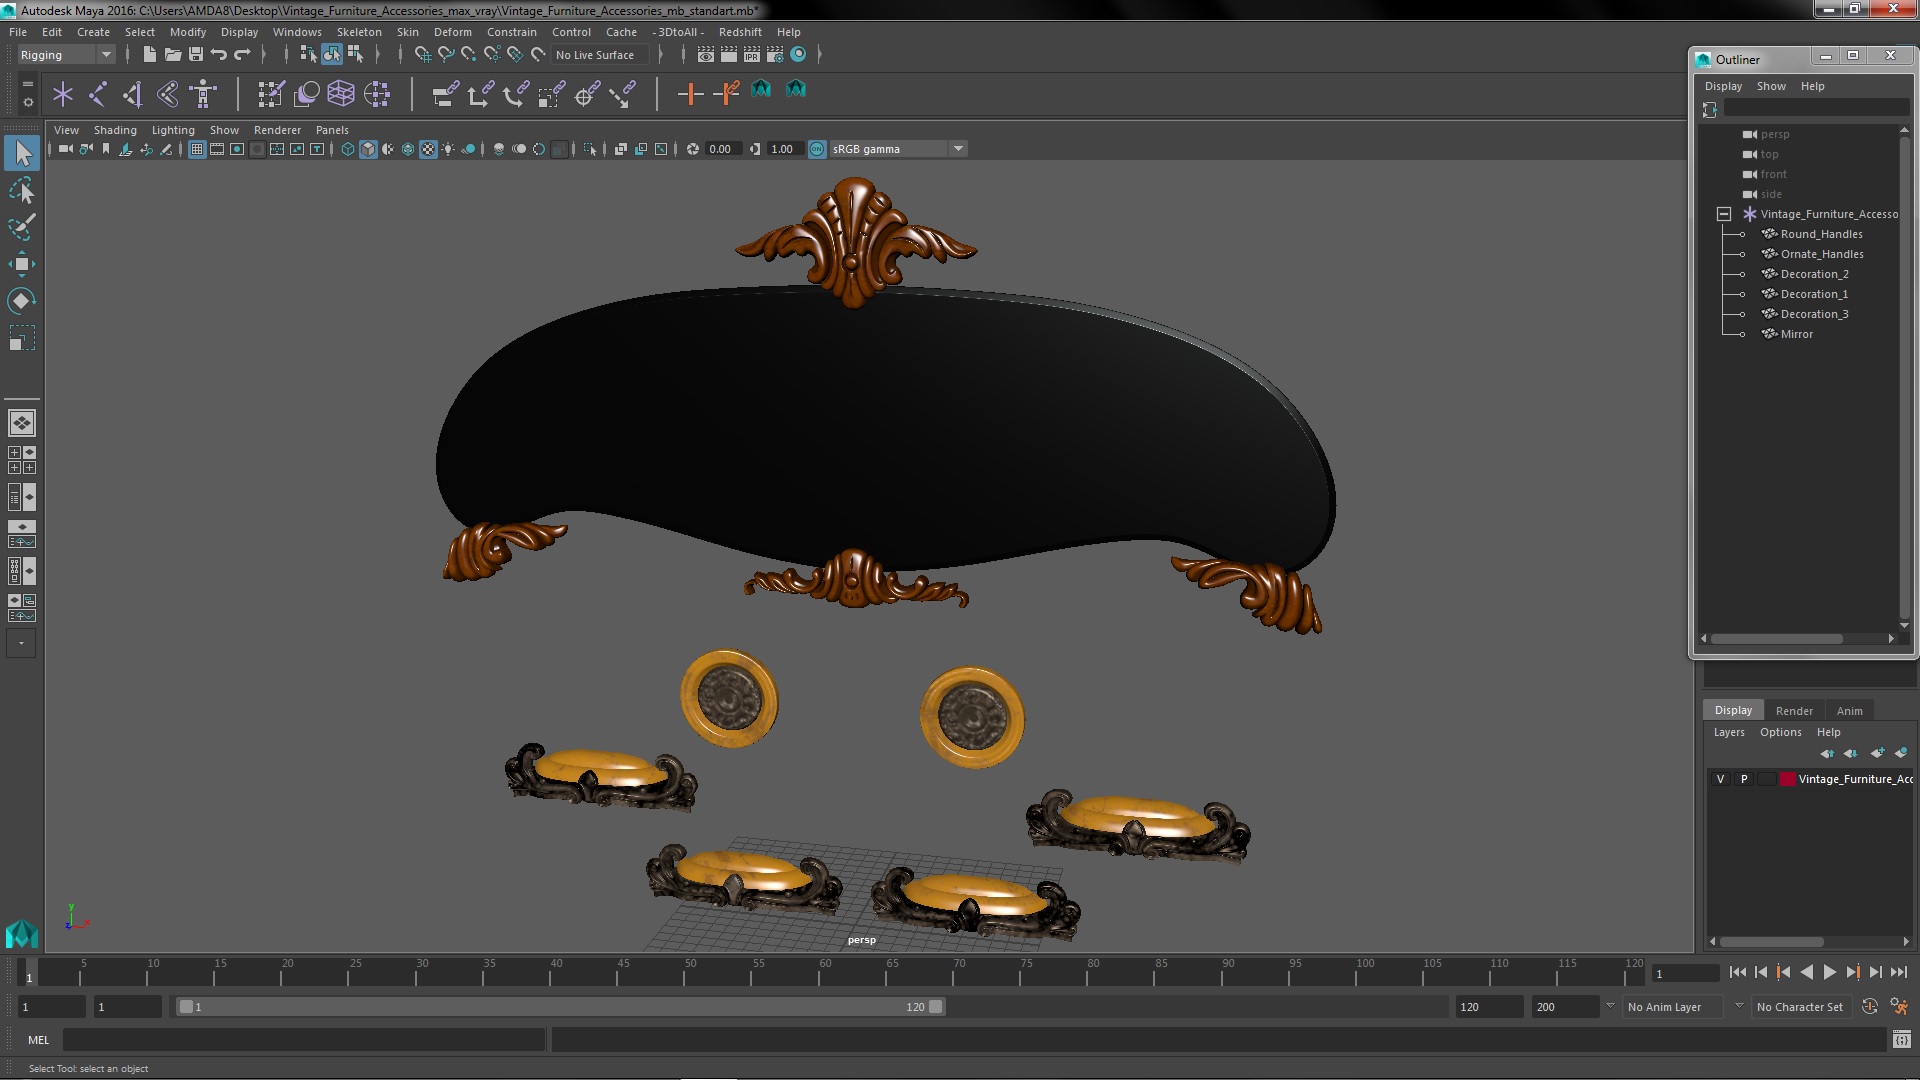The width and height of the screenshot is (1920, 1080).
Task: Click the Open Scene folder icon
Action: [x=172, y=55]
